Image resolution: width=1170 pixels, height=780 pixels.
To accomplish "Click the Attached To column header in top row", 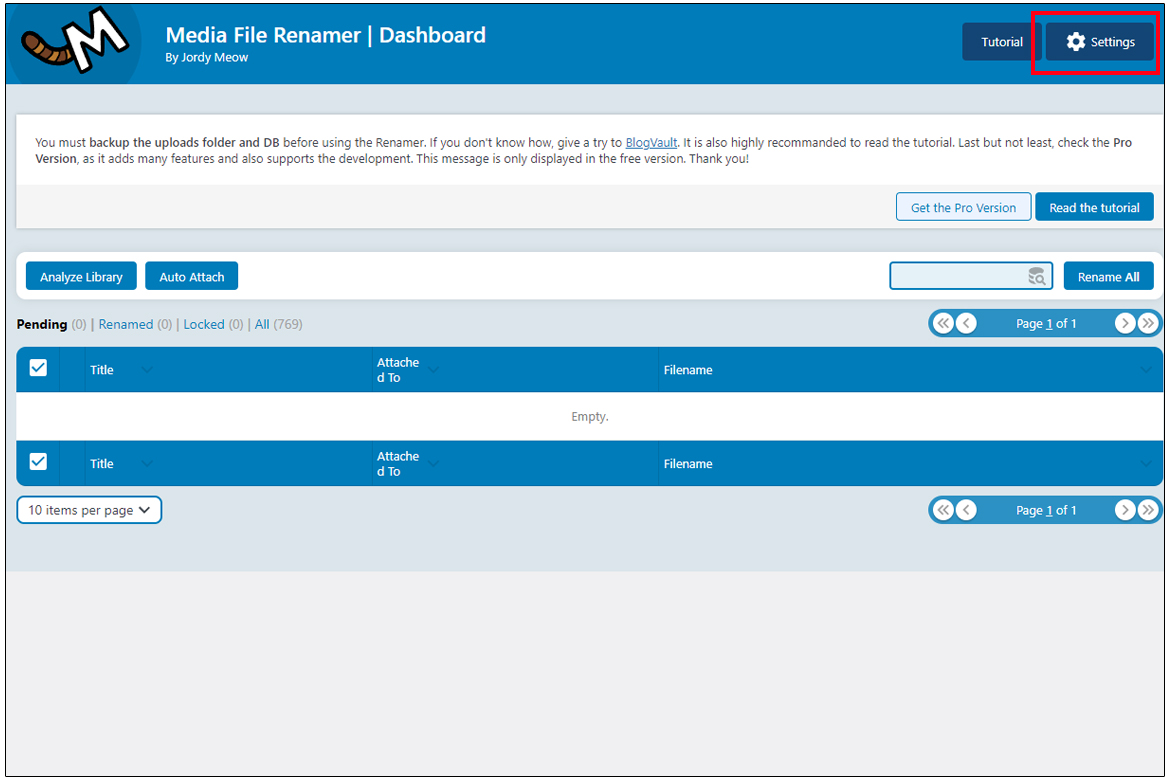I will (398, 369).
